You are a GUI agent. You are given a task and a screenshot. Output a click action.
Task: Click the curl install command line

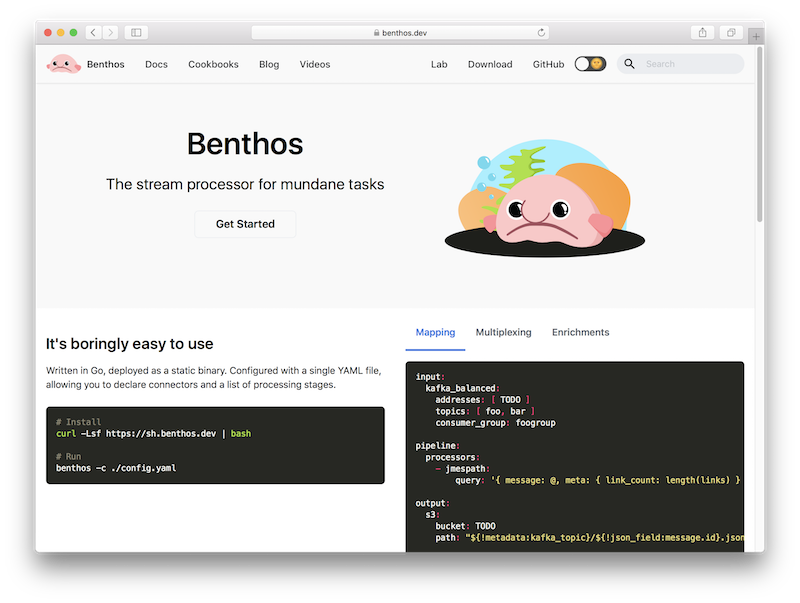[x=154, y=434]
